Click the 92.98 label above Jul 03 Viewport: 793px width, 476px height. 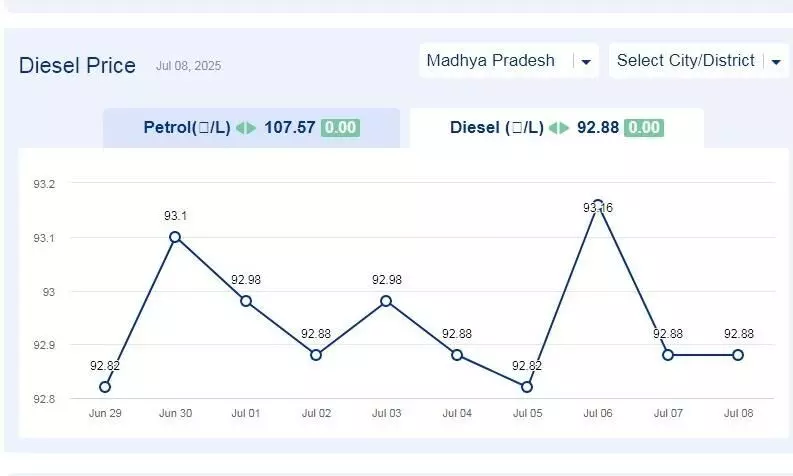(x=387, y=280)
